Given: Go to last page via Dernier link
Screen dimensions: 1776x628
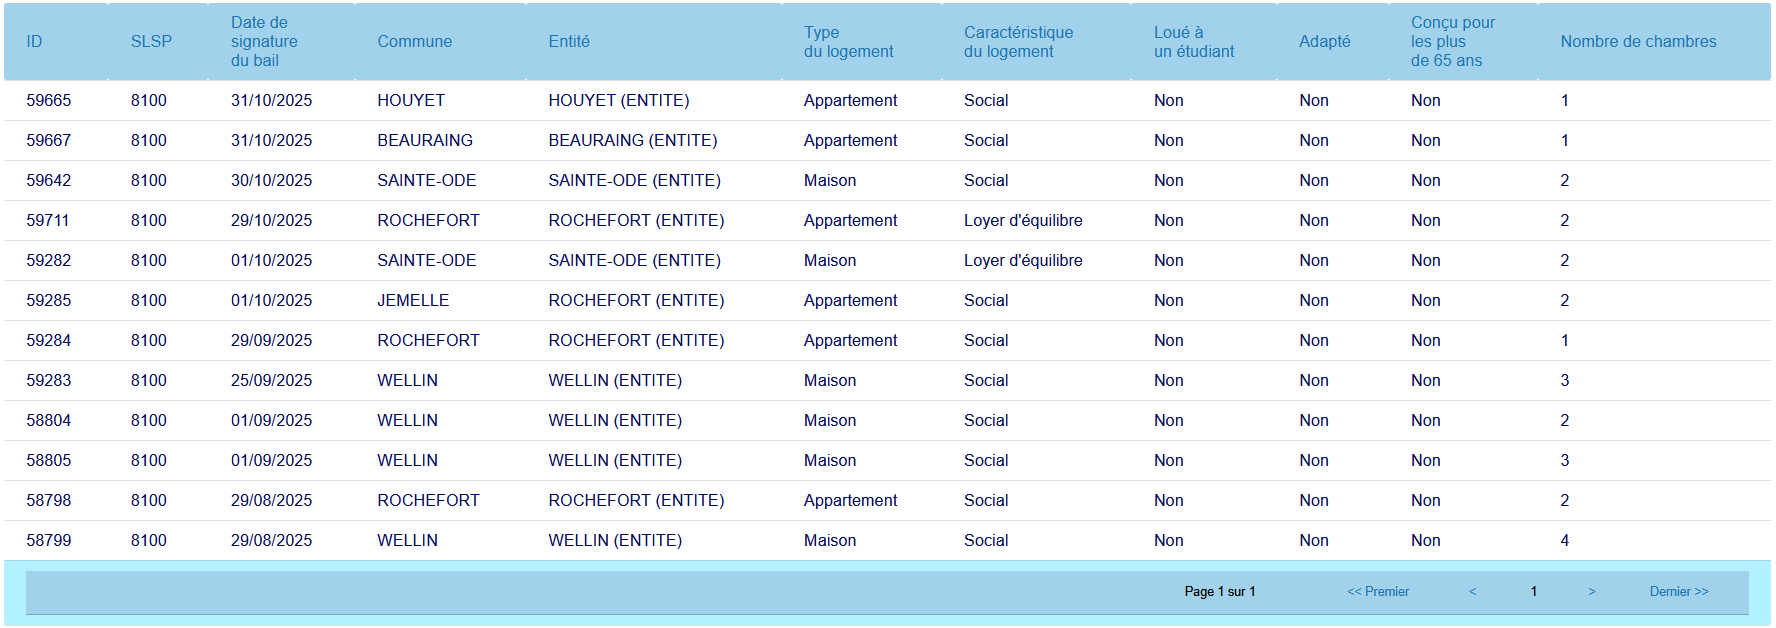Looking at the screenshot, I should pos(1678,592).
